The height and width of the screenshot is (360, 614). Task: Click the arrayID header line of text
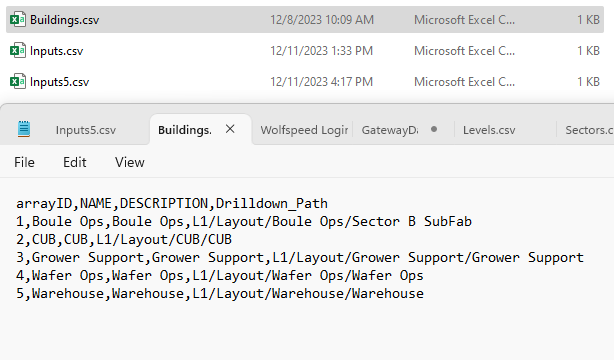(172, 203)
